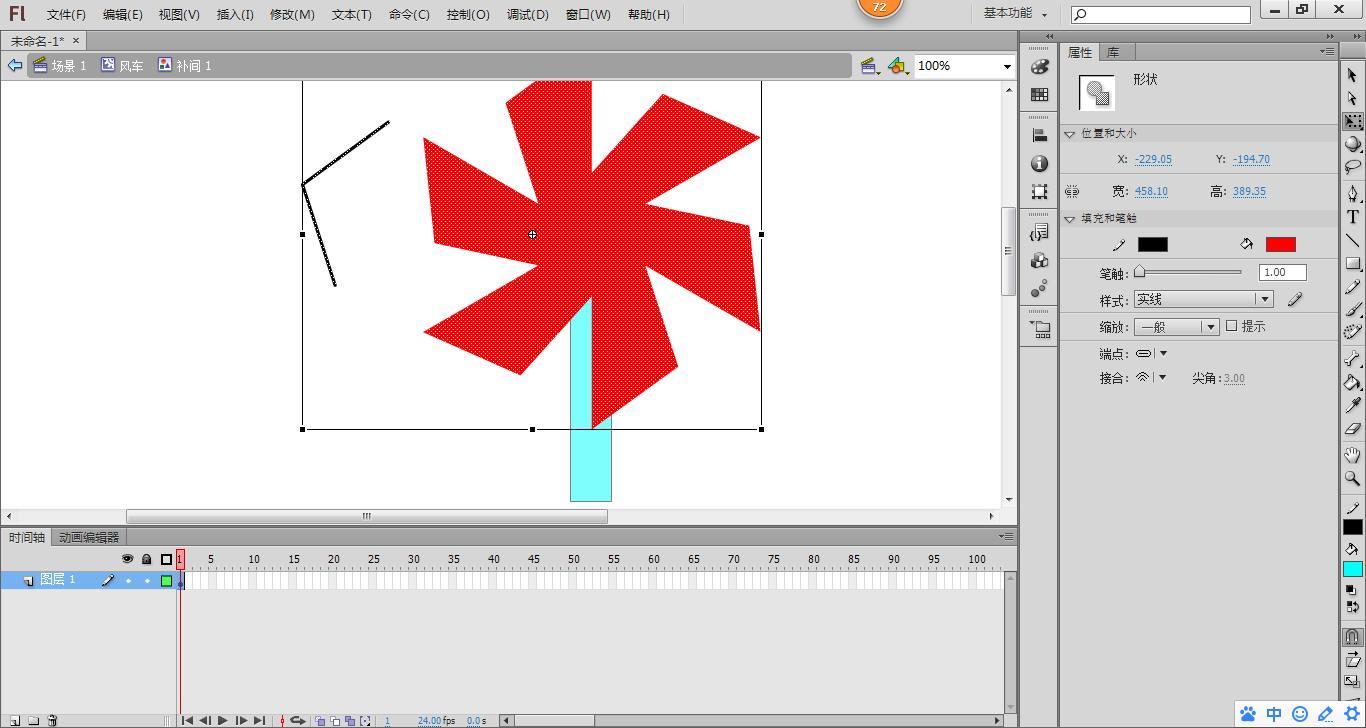Edit the 宽 width value 458.10

tap(1150, 191)
